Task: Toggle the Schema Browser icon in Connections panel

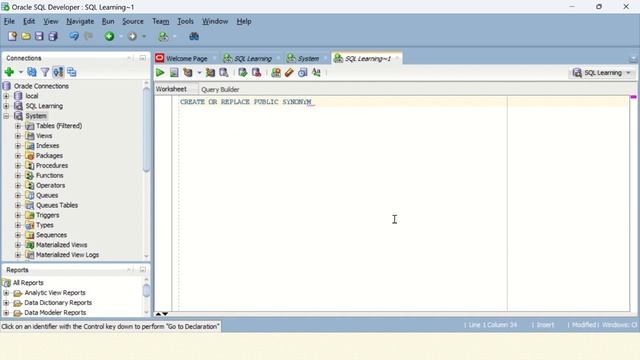Action: click(58, 72)
